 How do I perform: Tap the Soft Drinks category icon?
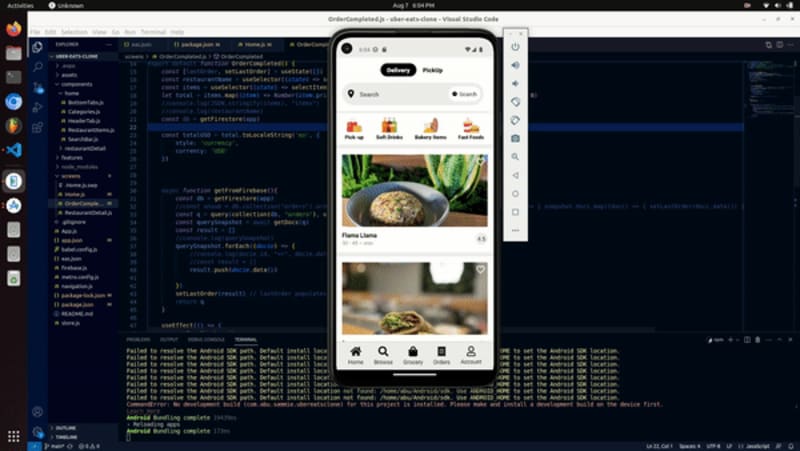(x=389, y=129)
